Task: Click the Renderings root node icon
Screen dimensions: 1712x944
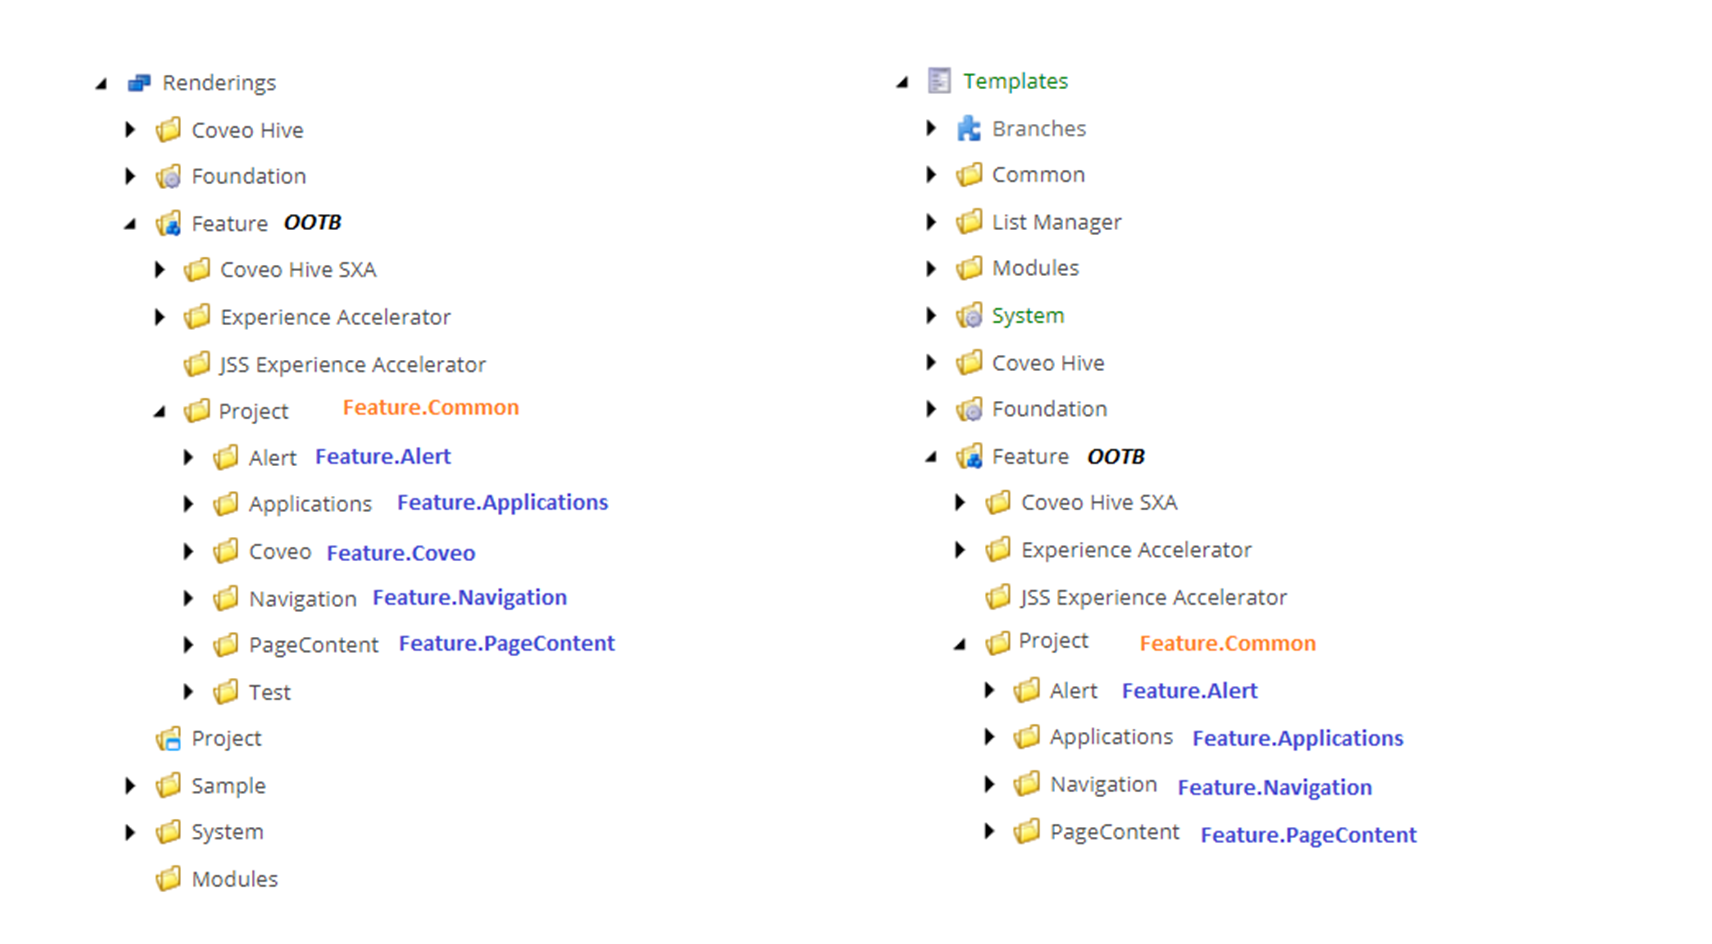Action: (x=139, y=83)
